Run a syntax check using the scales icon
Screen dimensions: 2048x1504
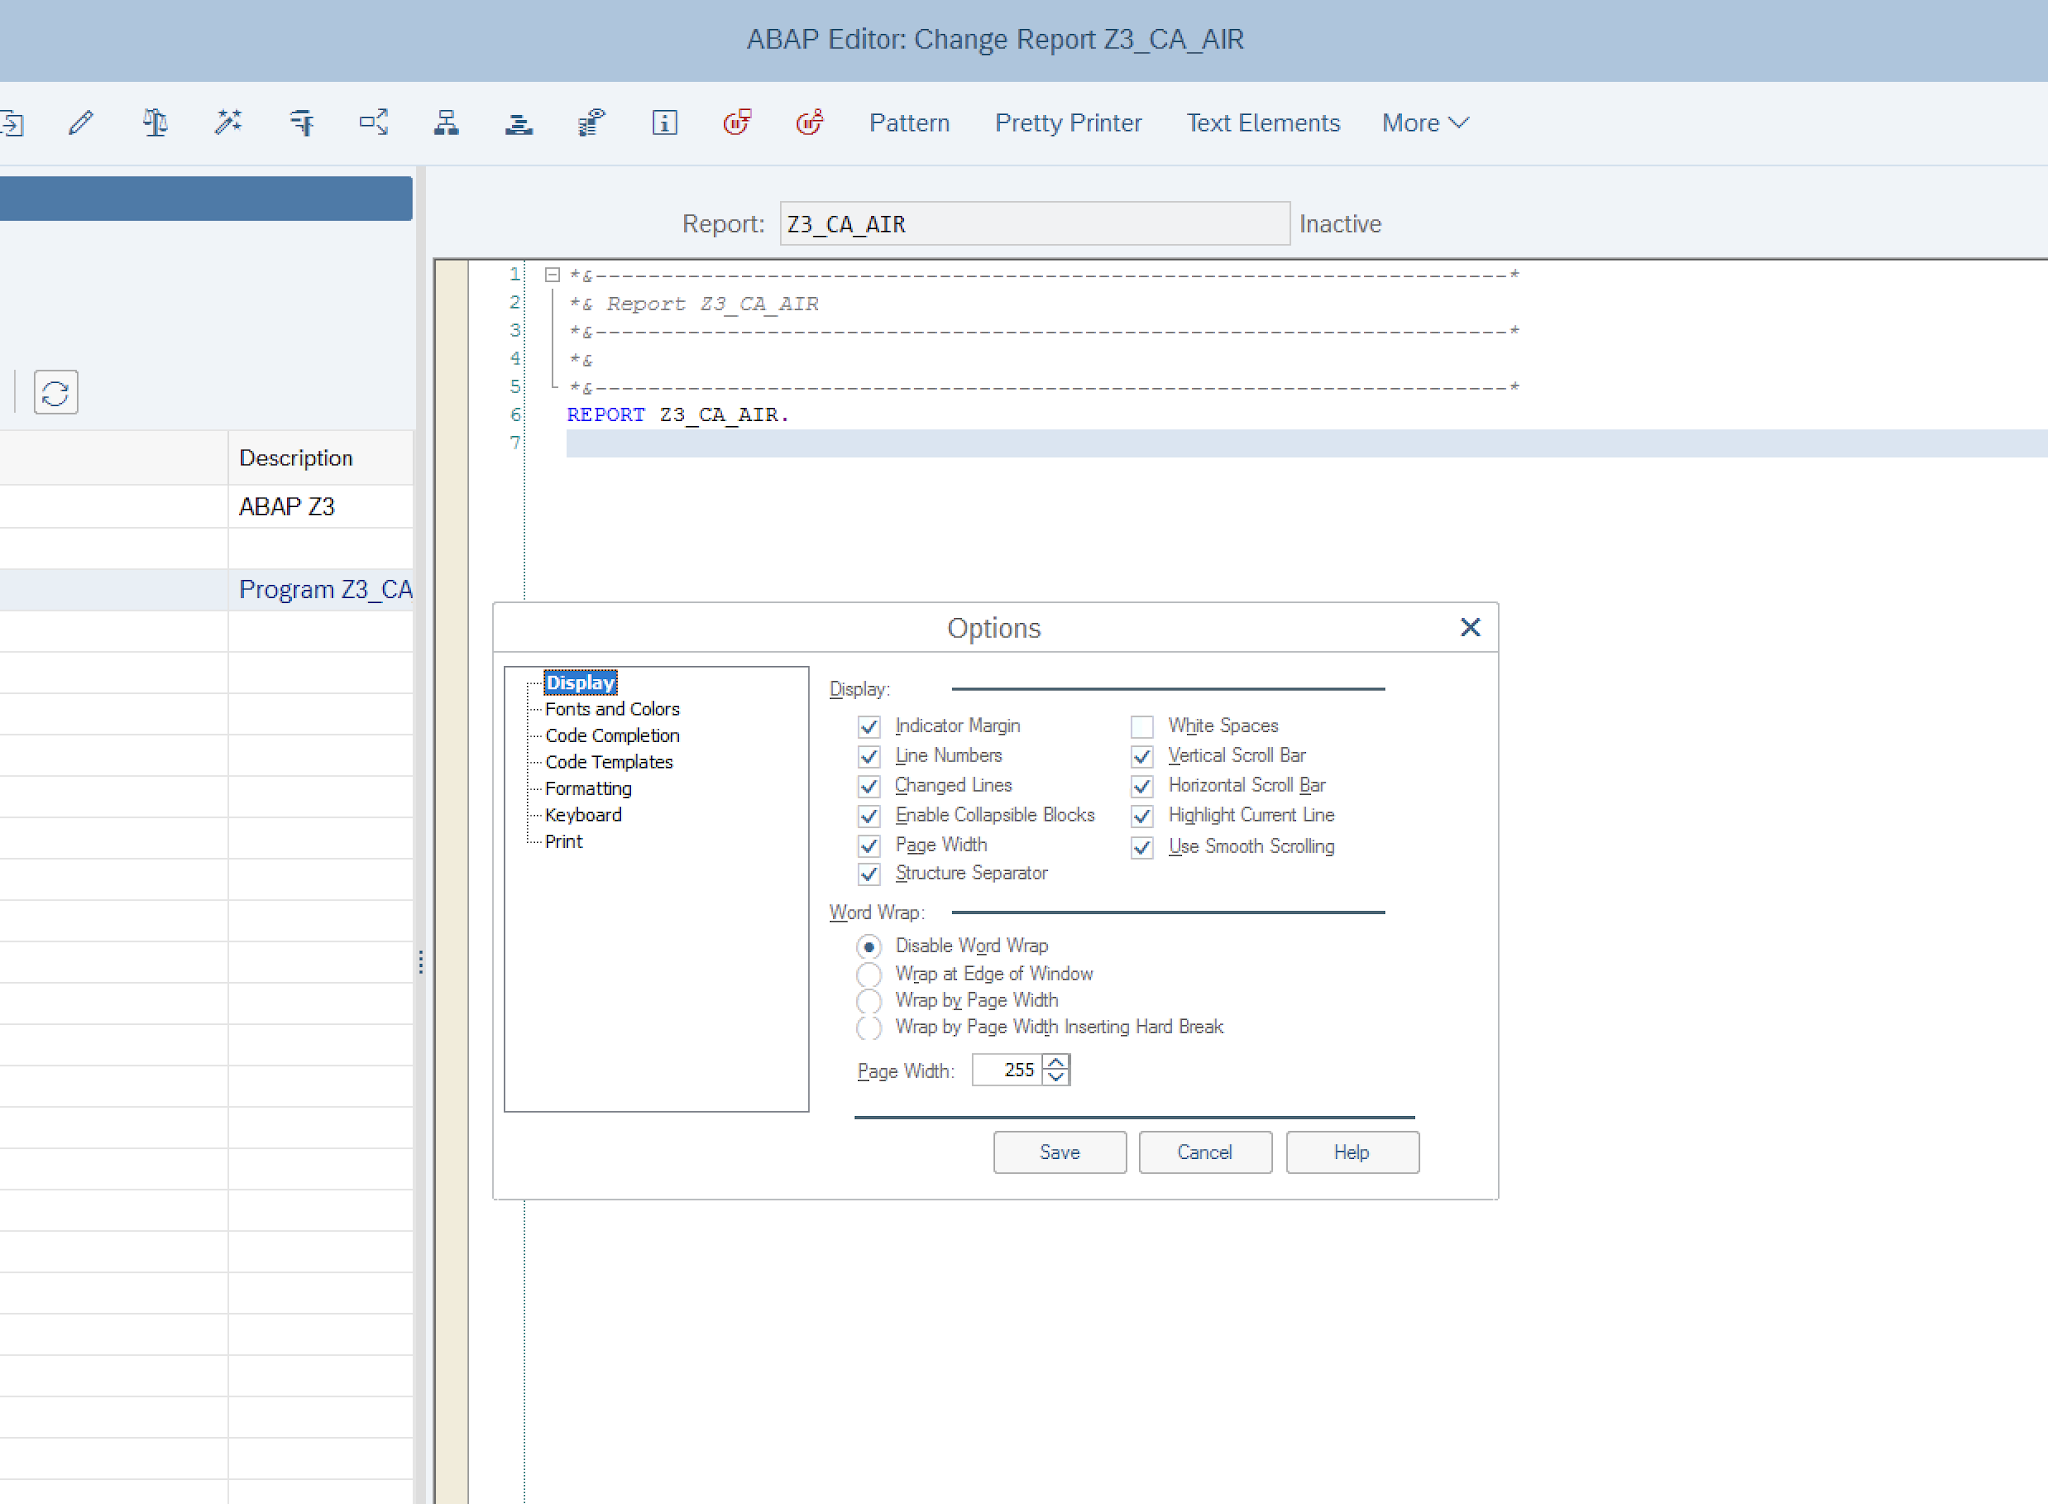(x=155, y=122)
